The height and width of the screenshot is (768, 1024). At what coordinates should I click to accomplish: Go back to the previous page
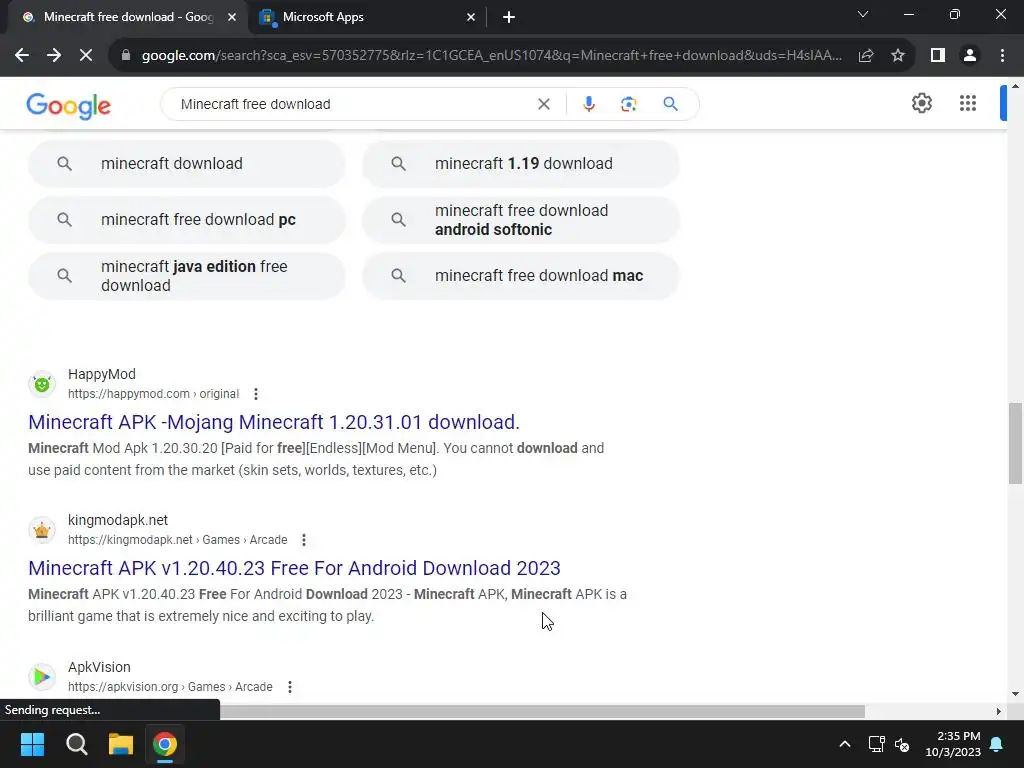point(22,56)
